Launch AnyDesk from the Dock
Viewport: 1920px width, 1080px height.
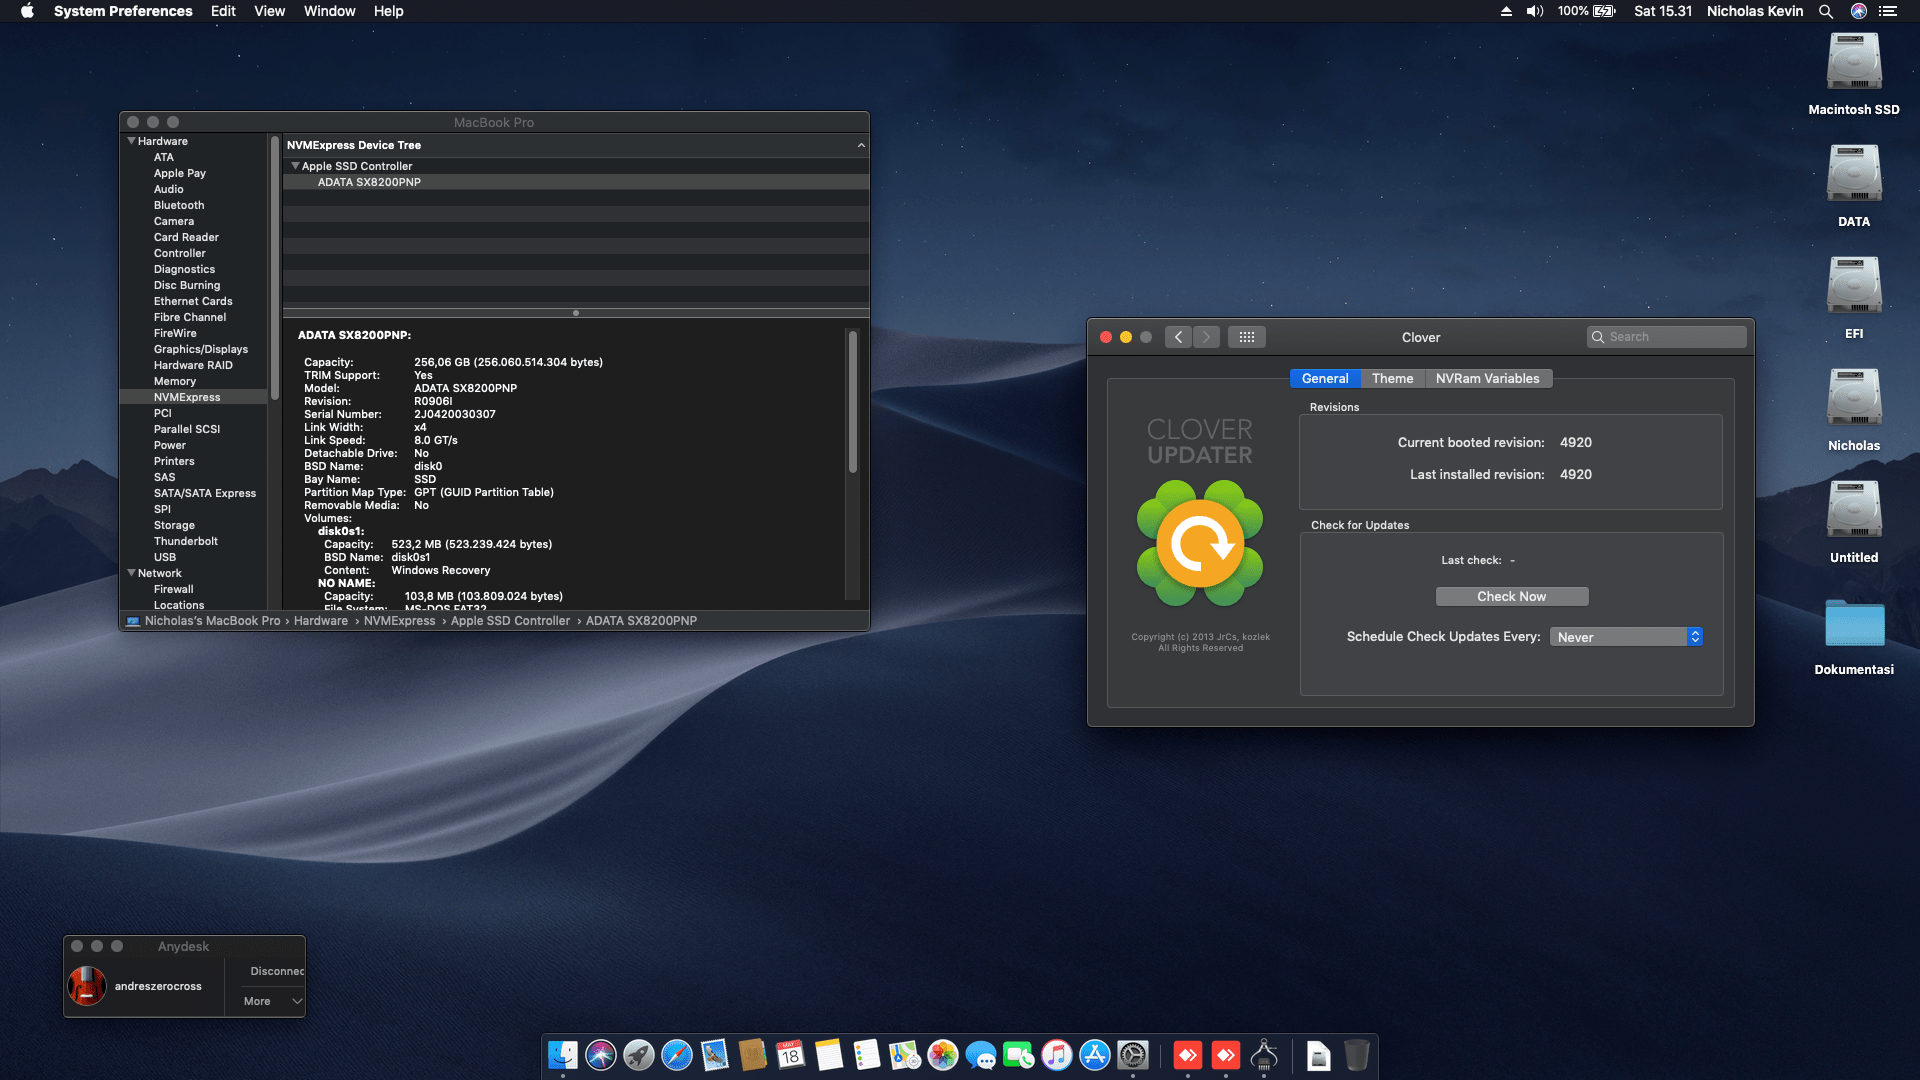pos(1188,1057)
